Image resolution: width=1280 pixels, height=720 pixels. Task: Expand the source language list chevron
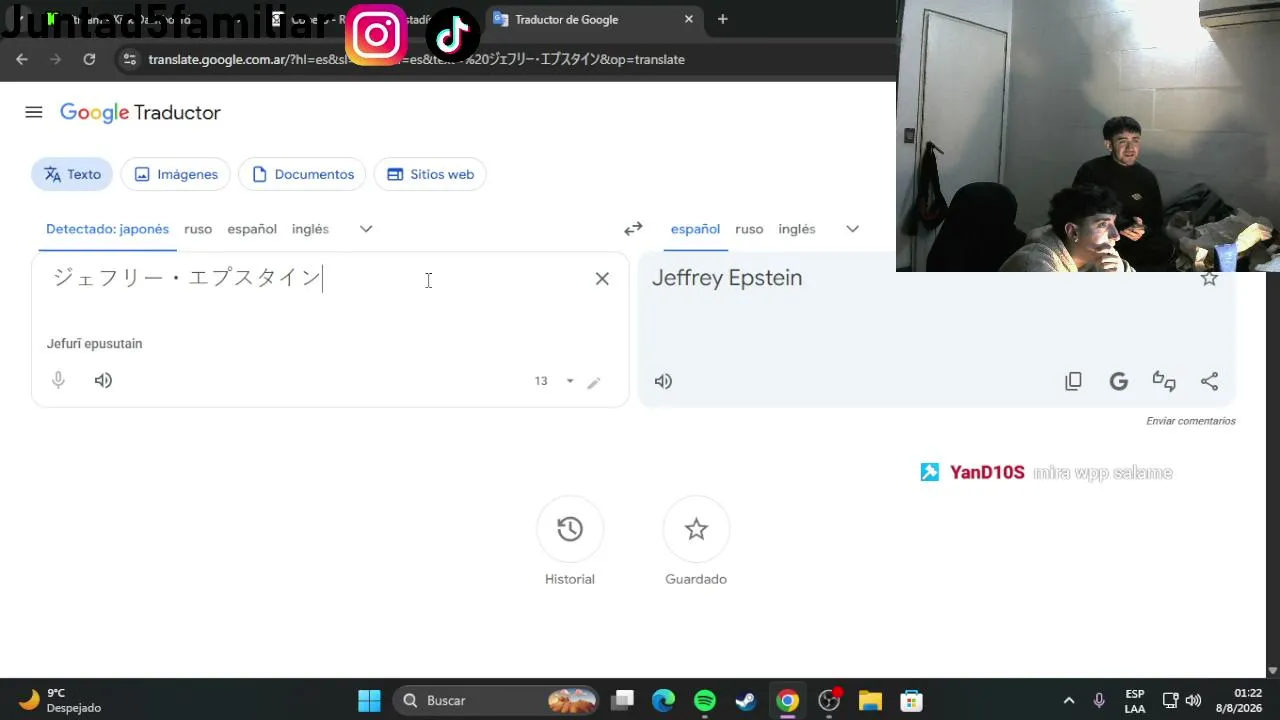pyautogui.click(x=366, y=229)
